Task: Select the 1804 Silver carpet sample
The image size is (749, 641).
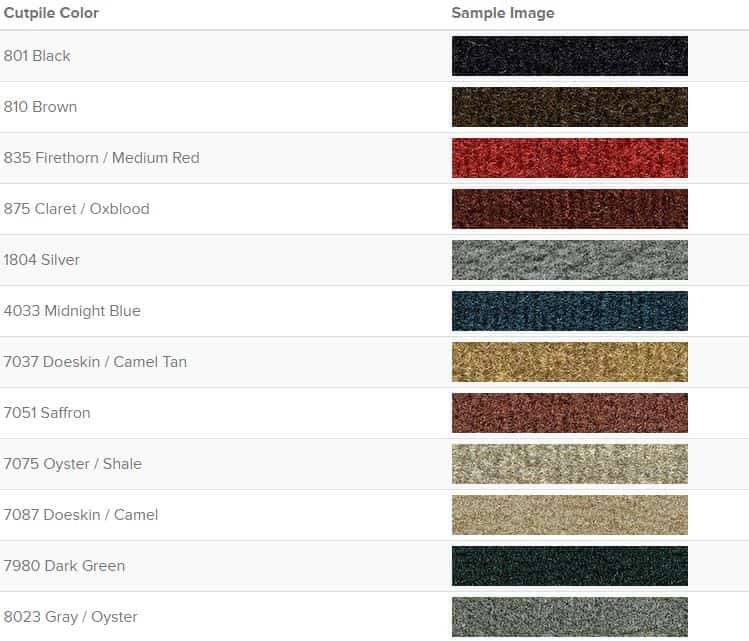Action: pos(570,260)
